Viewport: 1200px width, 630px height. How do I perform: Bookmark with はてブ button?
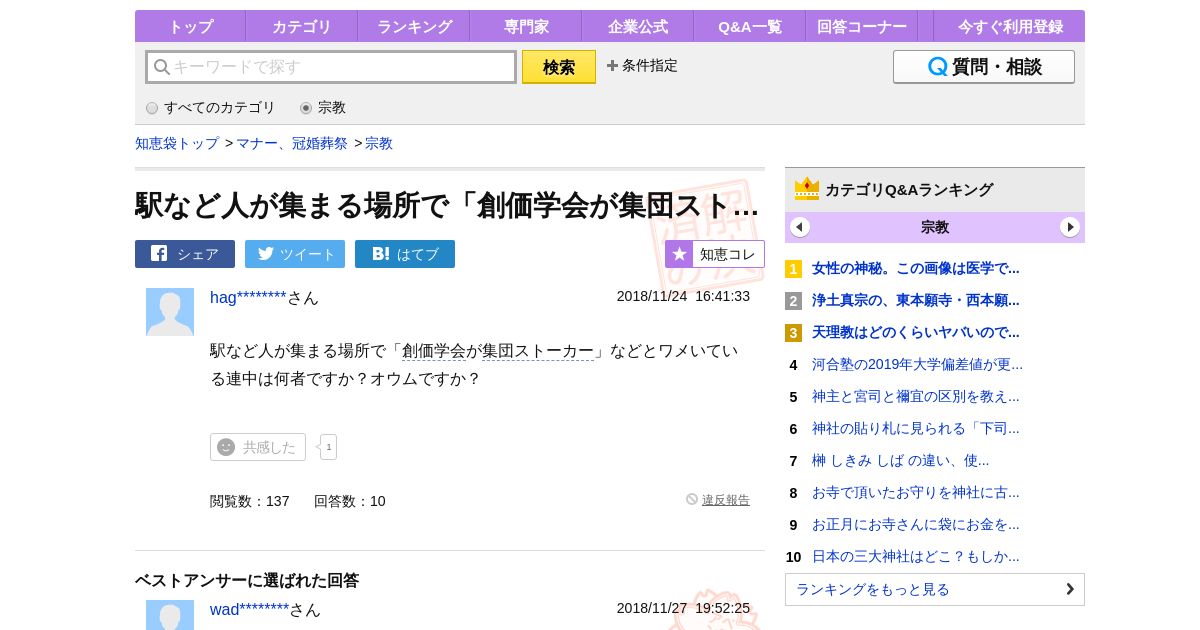coord(405,254)
